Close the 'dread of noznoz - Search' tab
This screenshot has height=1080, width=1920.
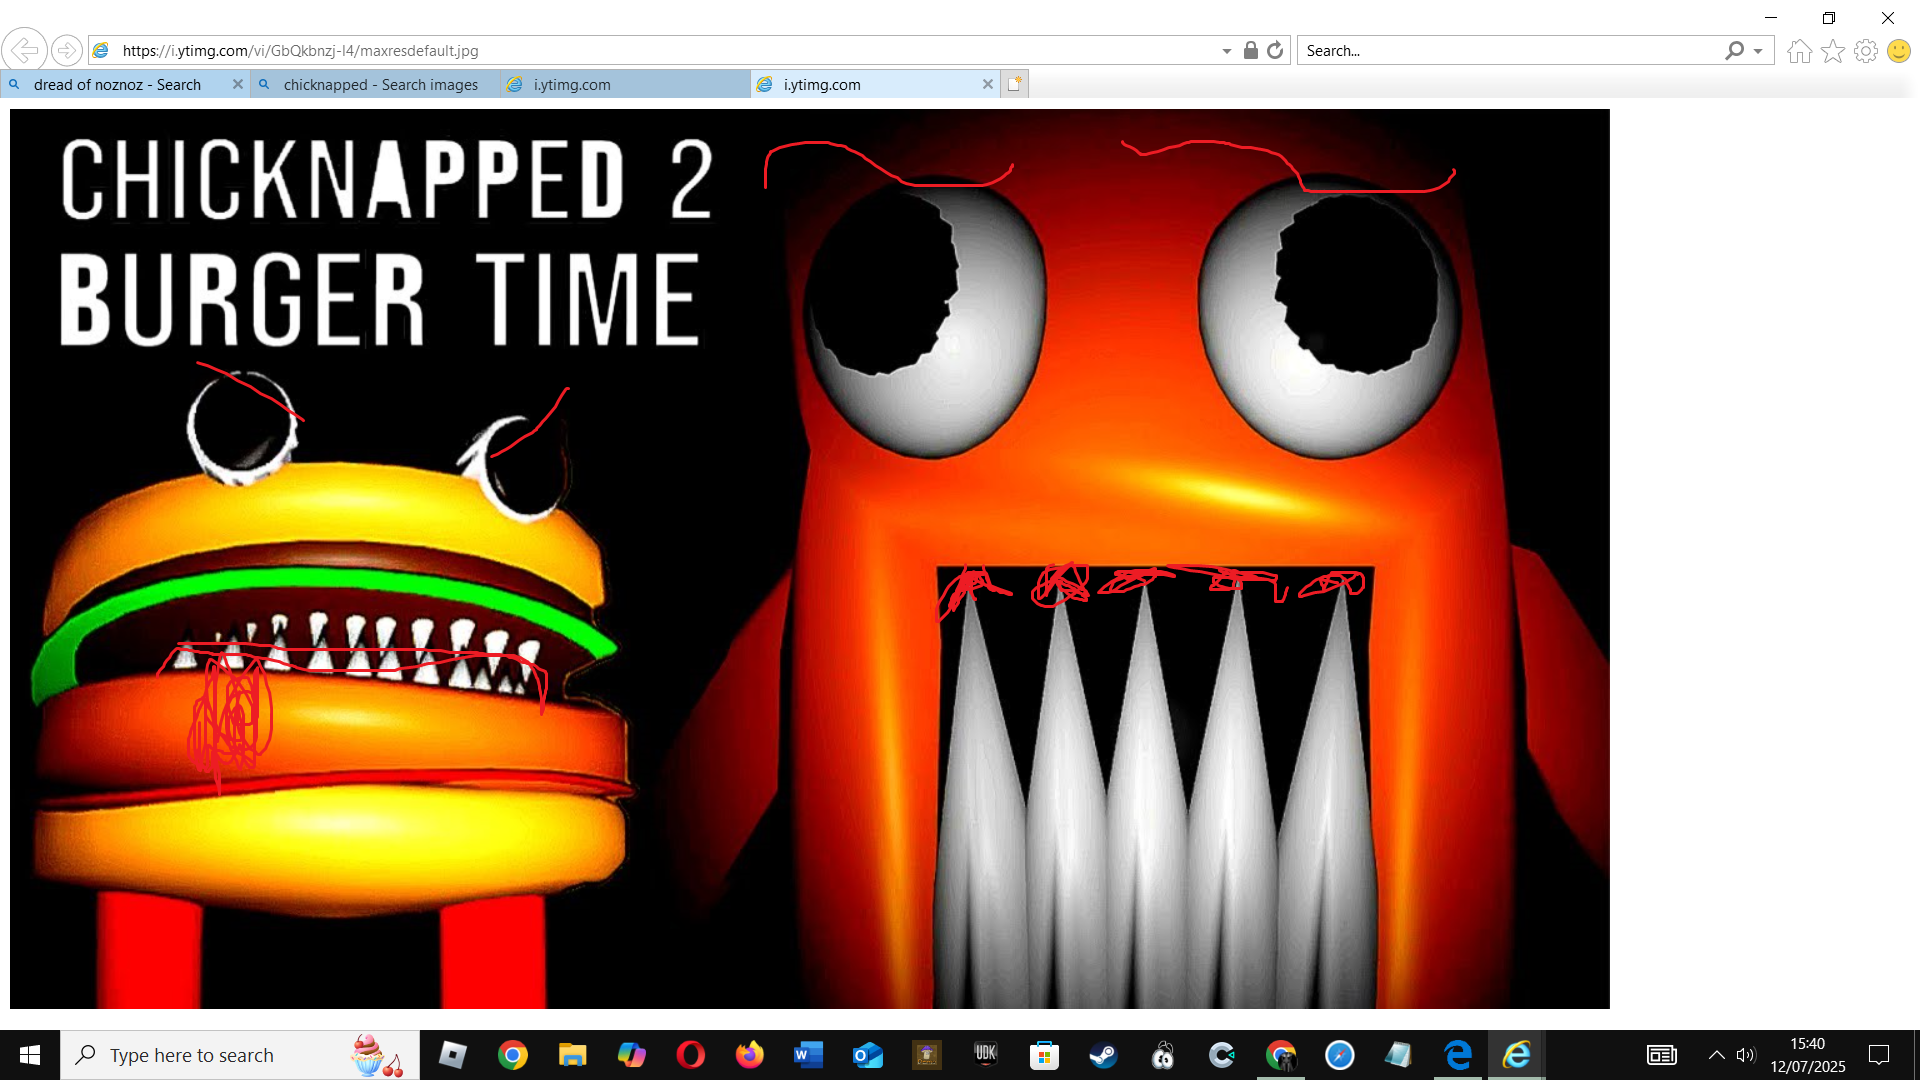click(x=238, y=84)
